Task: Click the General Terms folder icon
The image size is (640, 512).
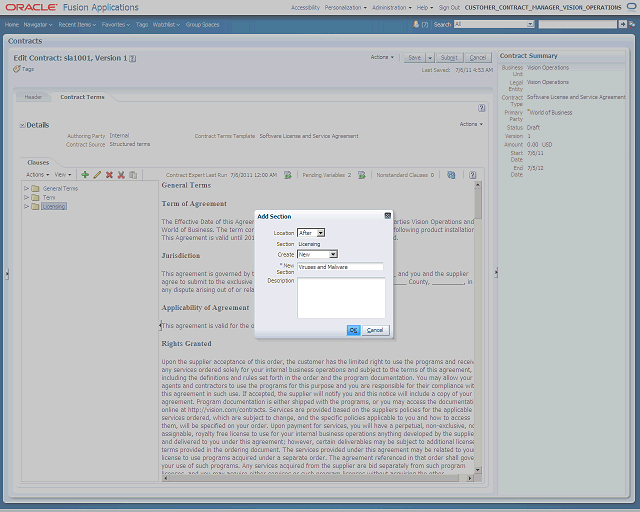Action: click(36, 188)
